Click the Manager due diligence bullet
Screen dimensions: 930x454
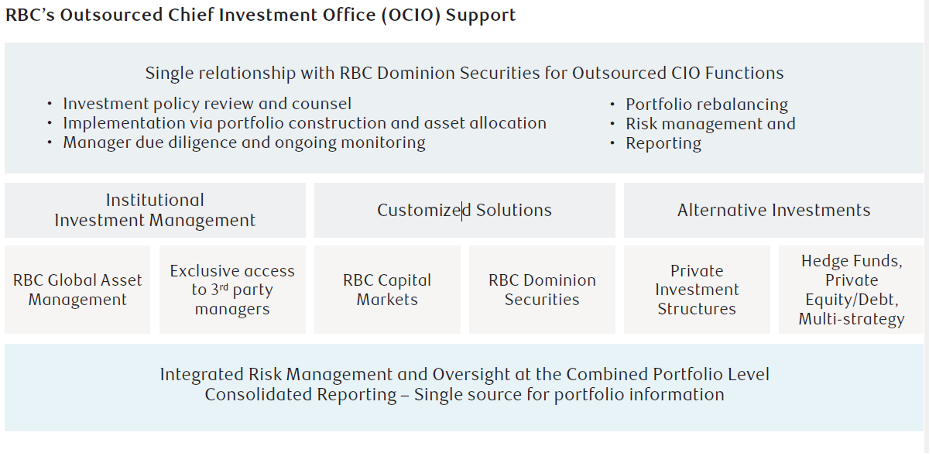[244, 142]
